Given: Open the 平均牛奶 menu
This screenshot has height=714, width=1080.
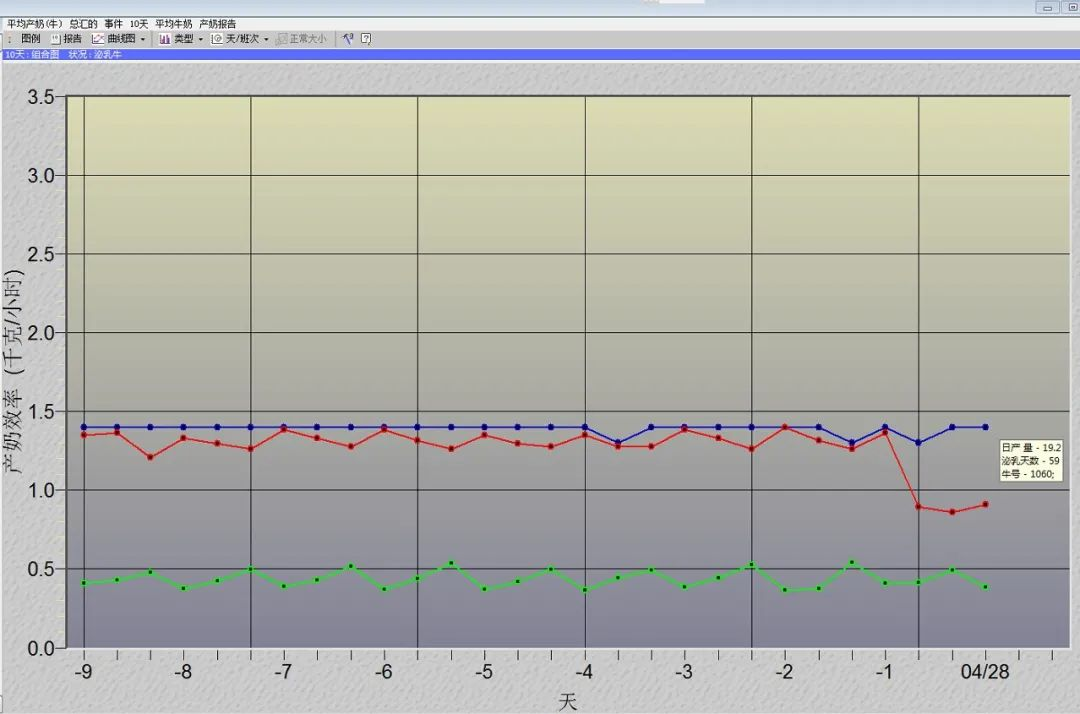Looking at the screenshot, I should pyautogui.click(x=174, y=24).
